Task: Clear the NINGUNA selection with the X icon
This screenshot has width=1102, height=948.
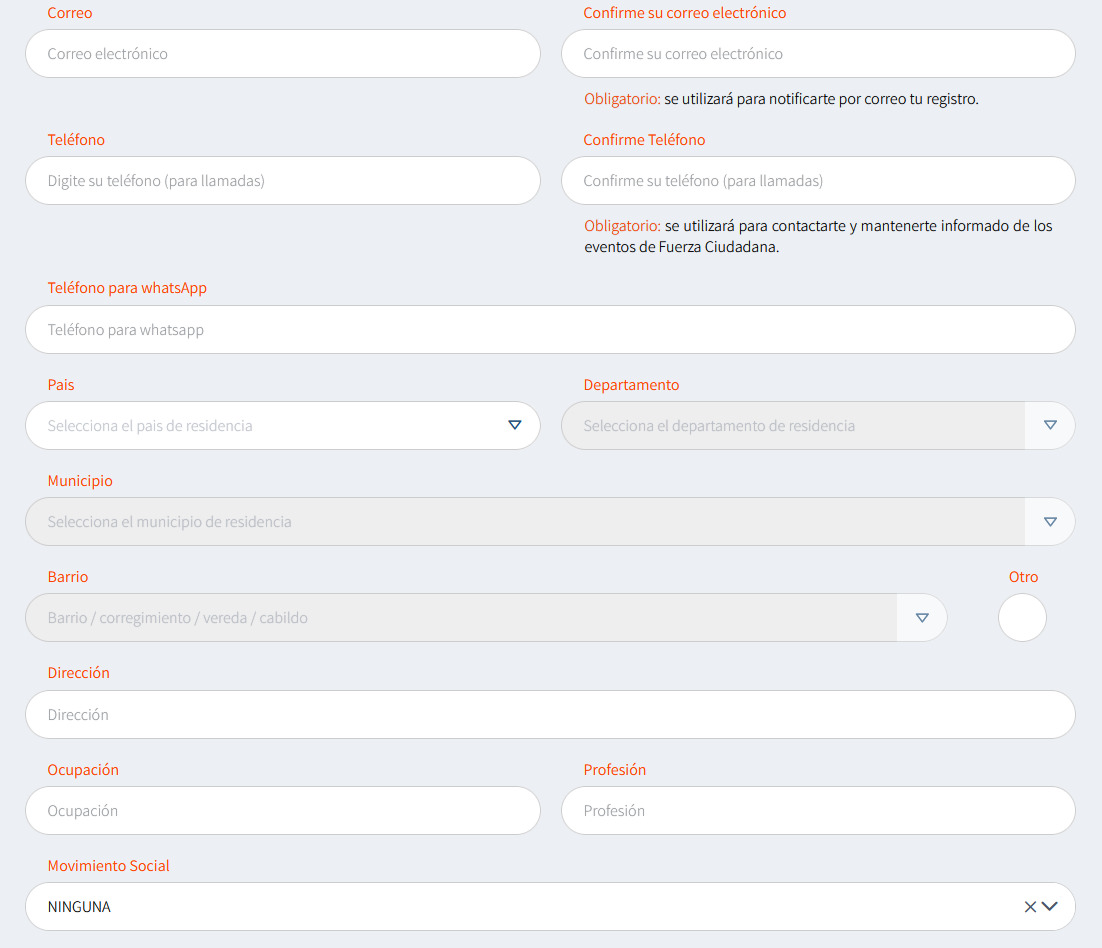Action: pos(1030,907)
